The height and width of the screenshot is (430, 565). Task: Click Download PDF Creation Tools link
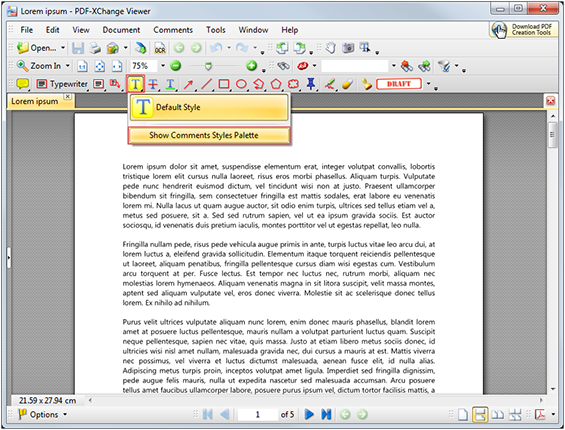point(524,30)
